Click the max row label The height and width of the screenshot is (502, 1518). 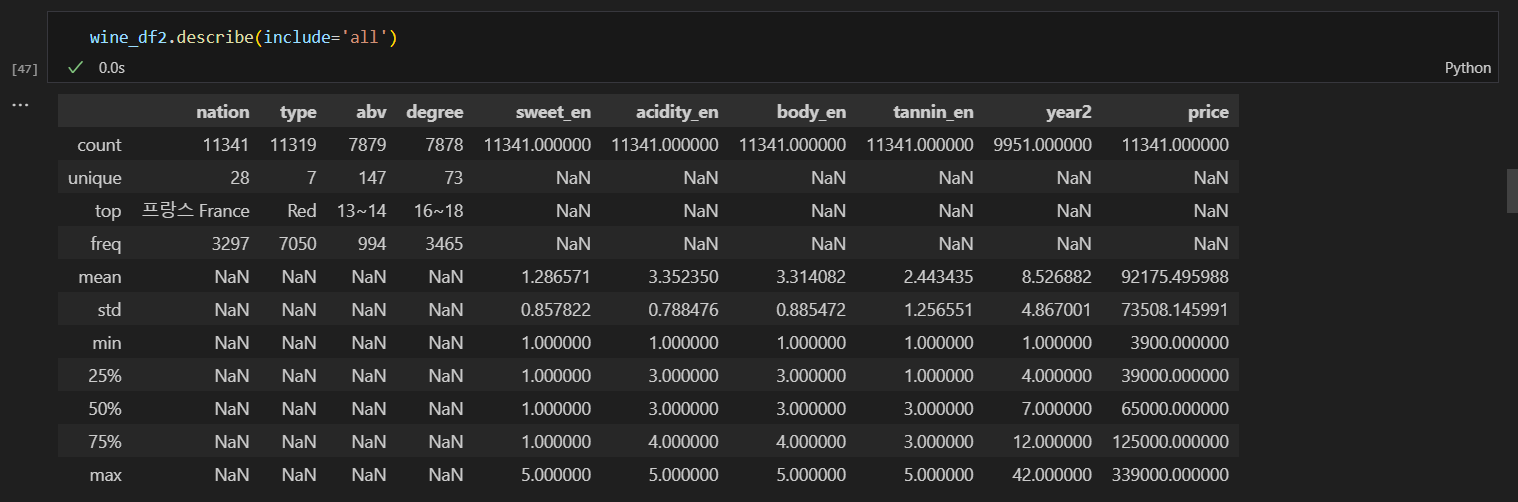pos(105,475)
